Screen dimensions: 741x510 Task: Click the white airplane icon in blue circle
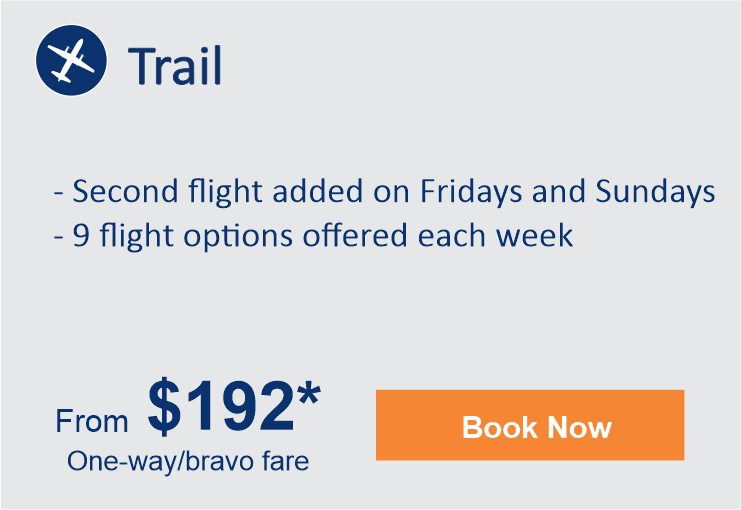(71, 61)
